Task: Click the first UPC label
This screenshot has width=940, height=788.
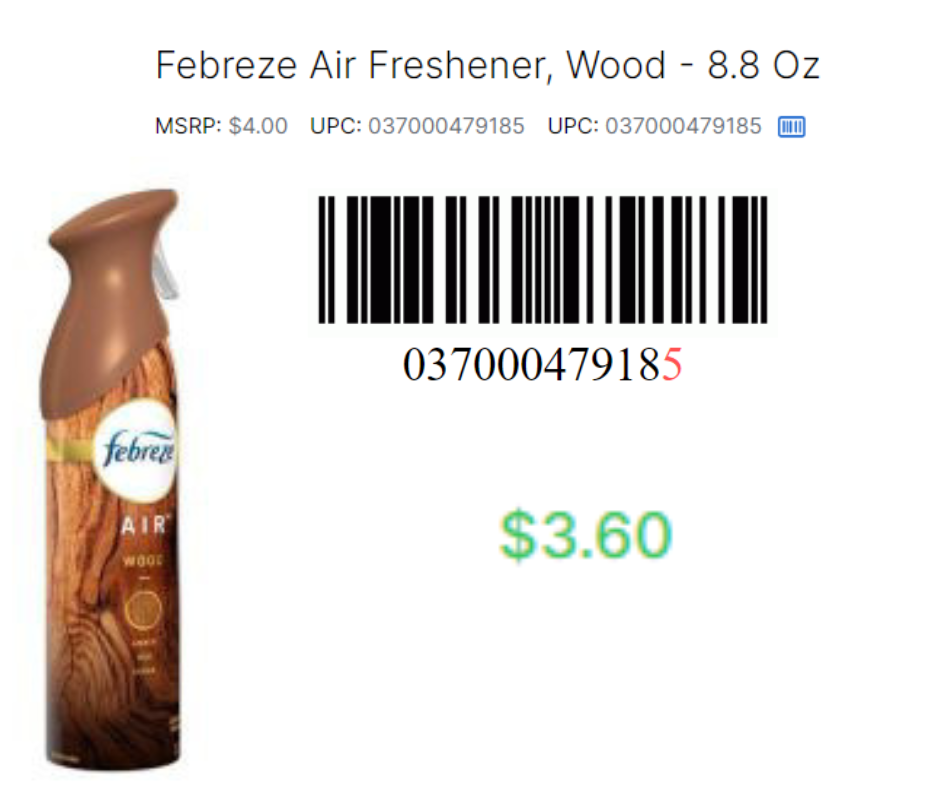Action: (x=336, y=126)
